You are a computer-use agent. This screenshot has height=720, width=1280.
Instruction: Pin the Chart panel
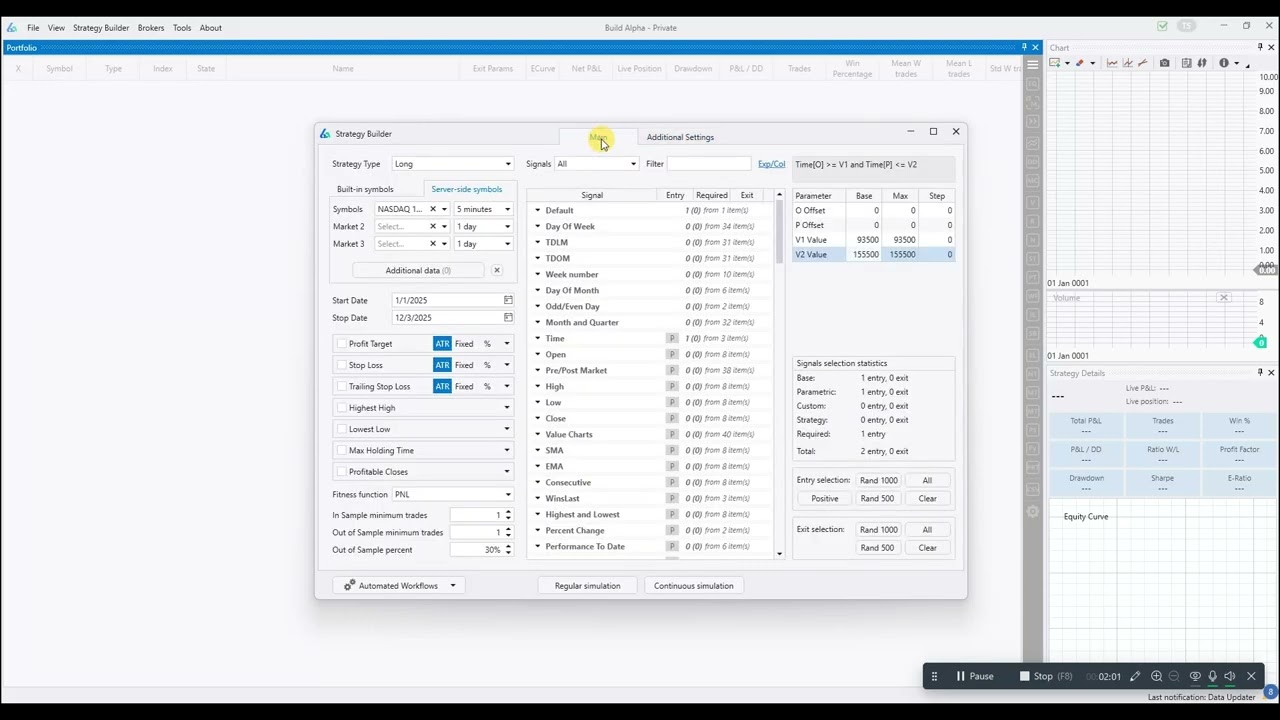[1260, 48]
